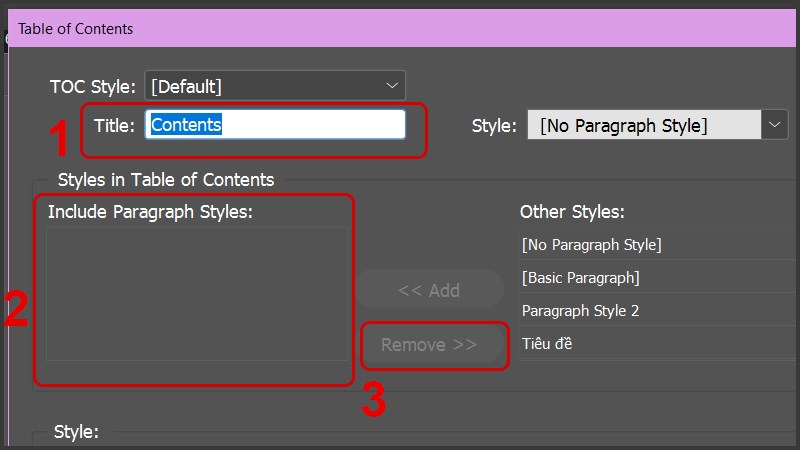The image size is (800, 450).
Task: Click the Include Paragraph Styles list box
Action: (197, 294)
